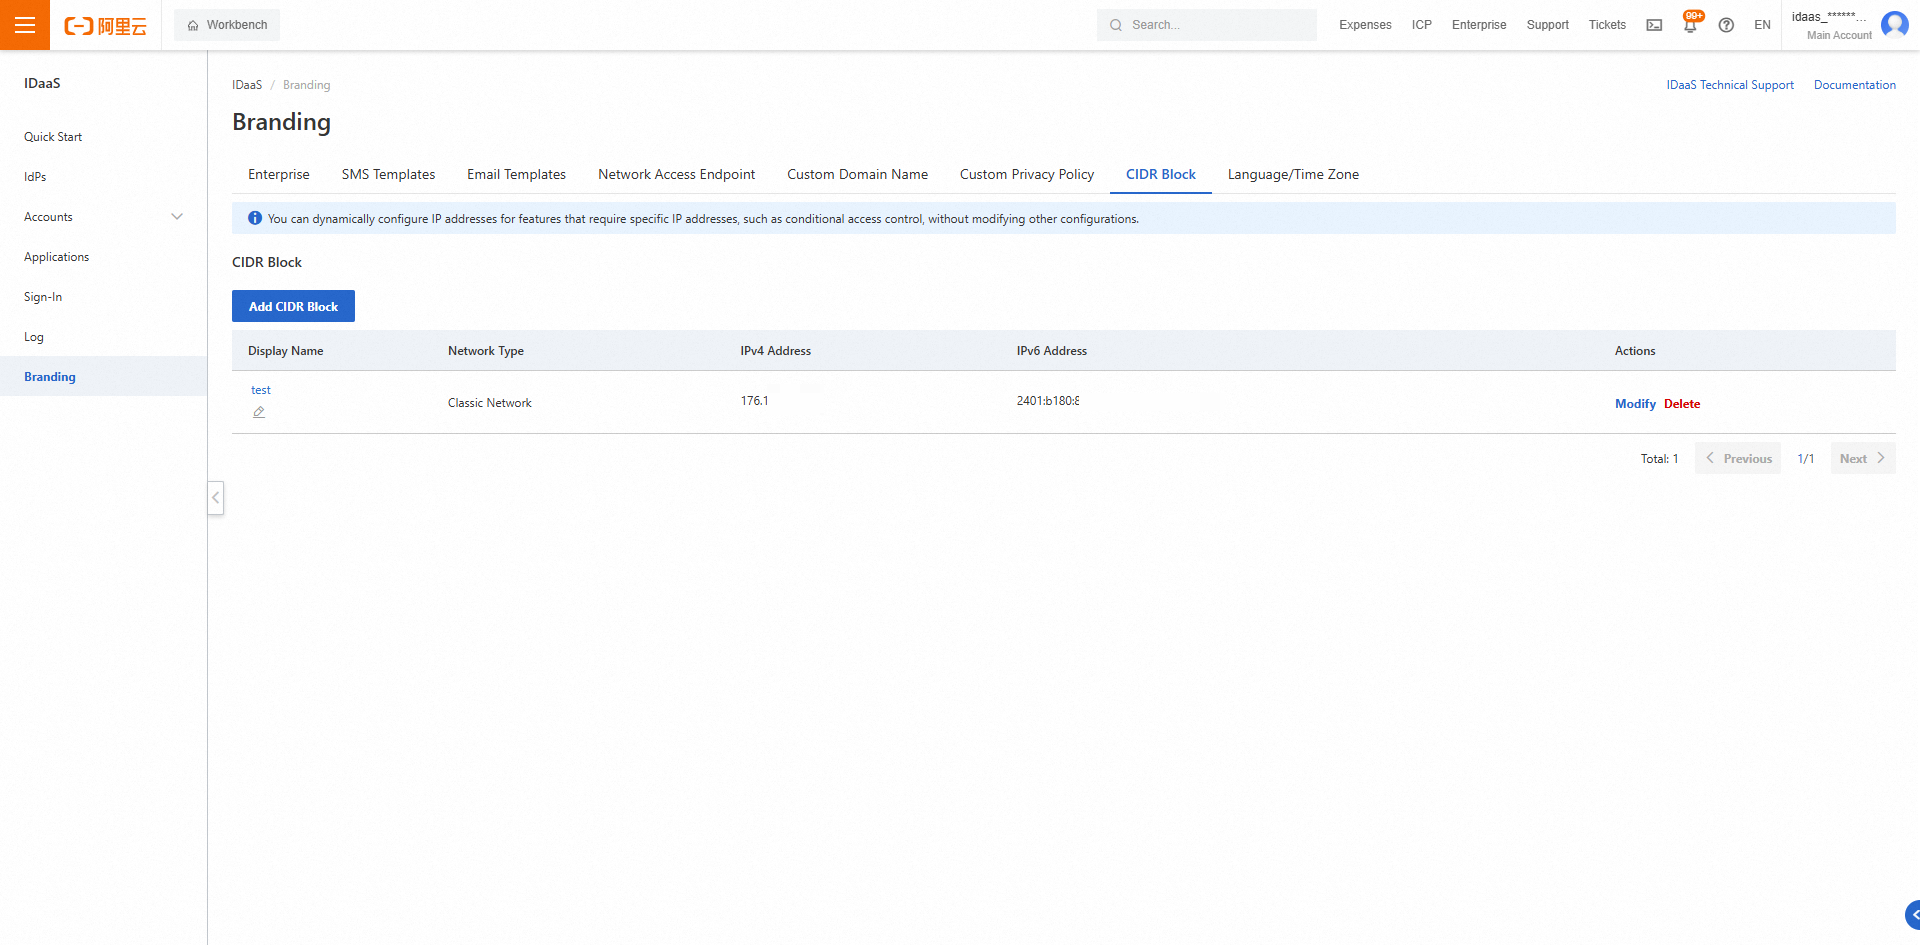Open the floating support chat icon
The image size is (1920, 945).
(1913, 914)
